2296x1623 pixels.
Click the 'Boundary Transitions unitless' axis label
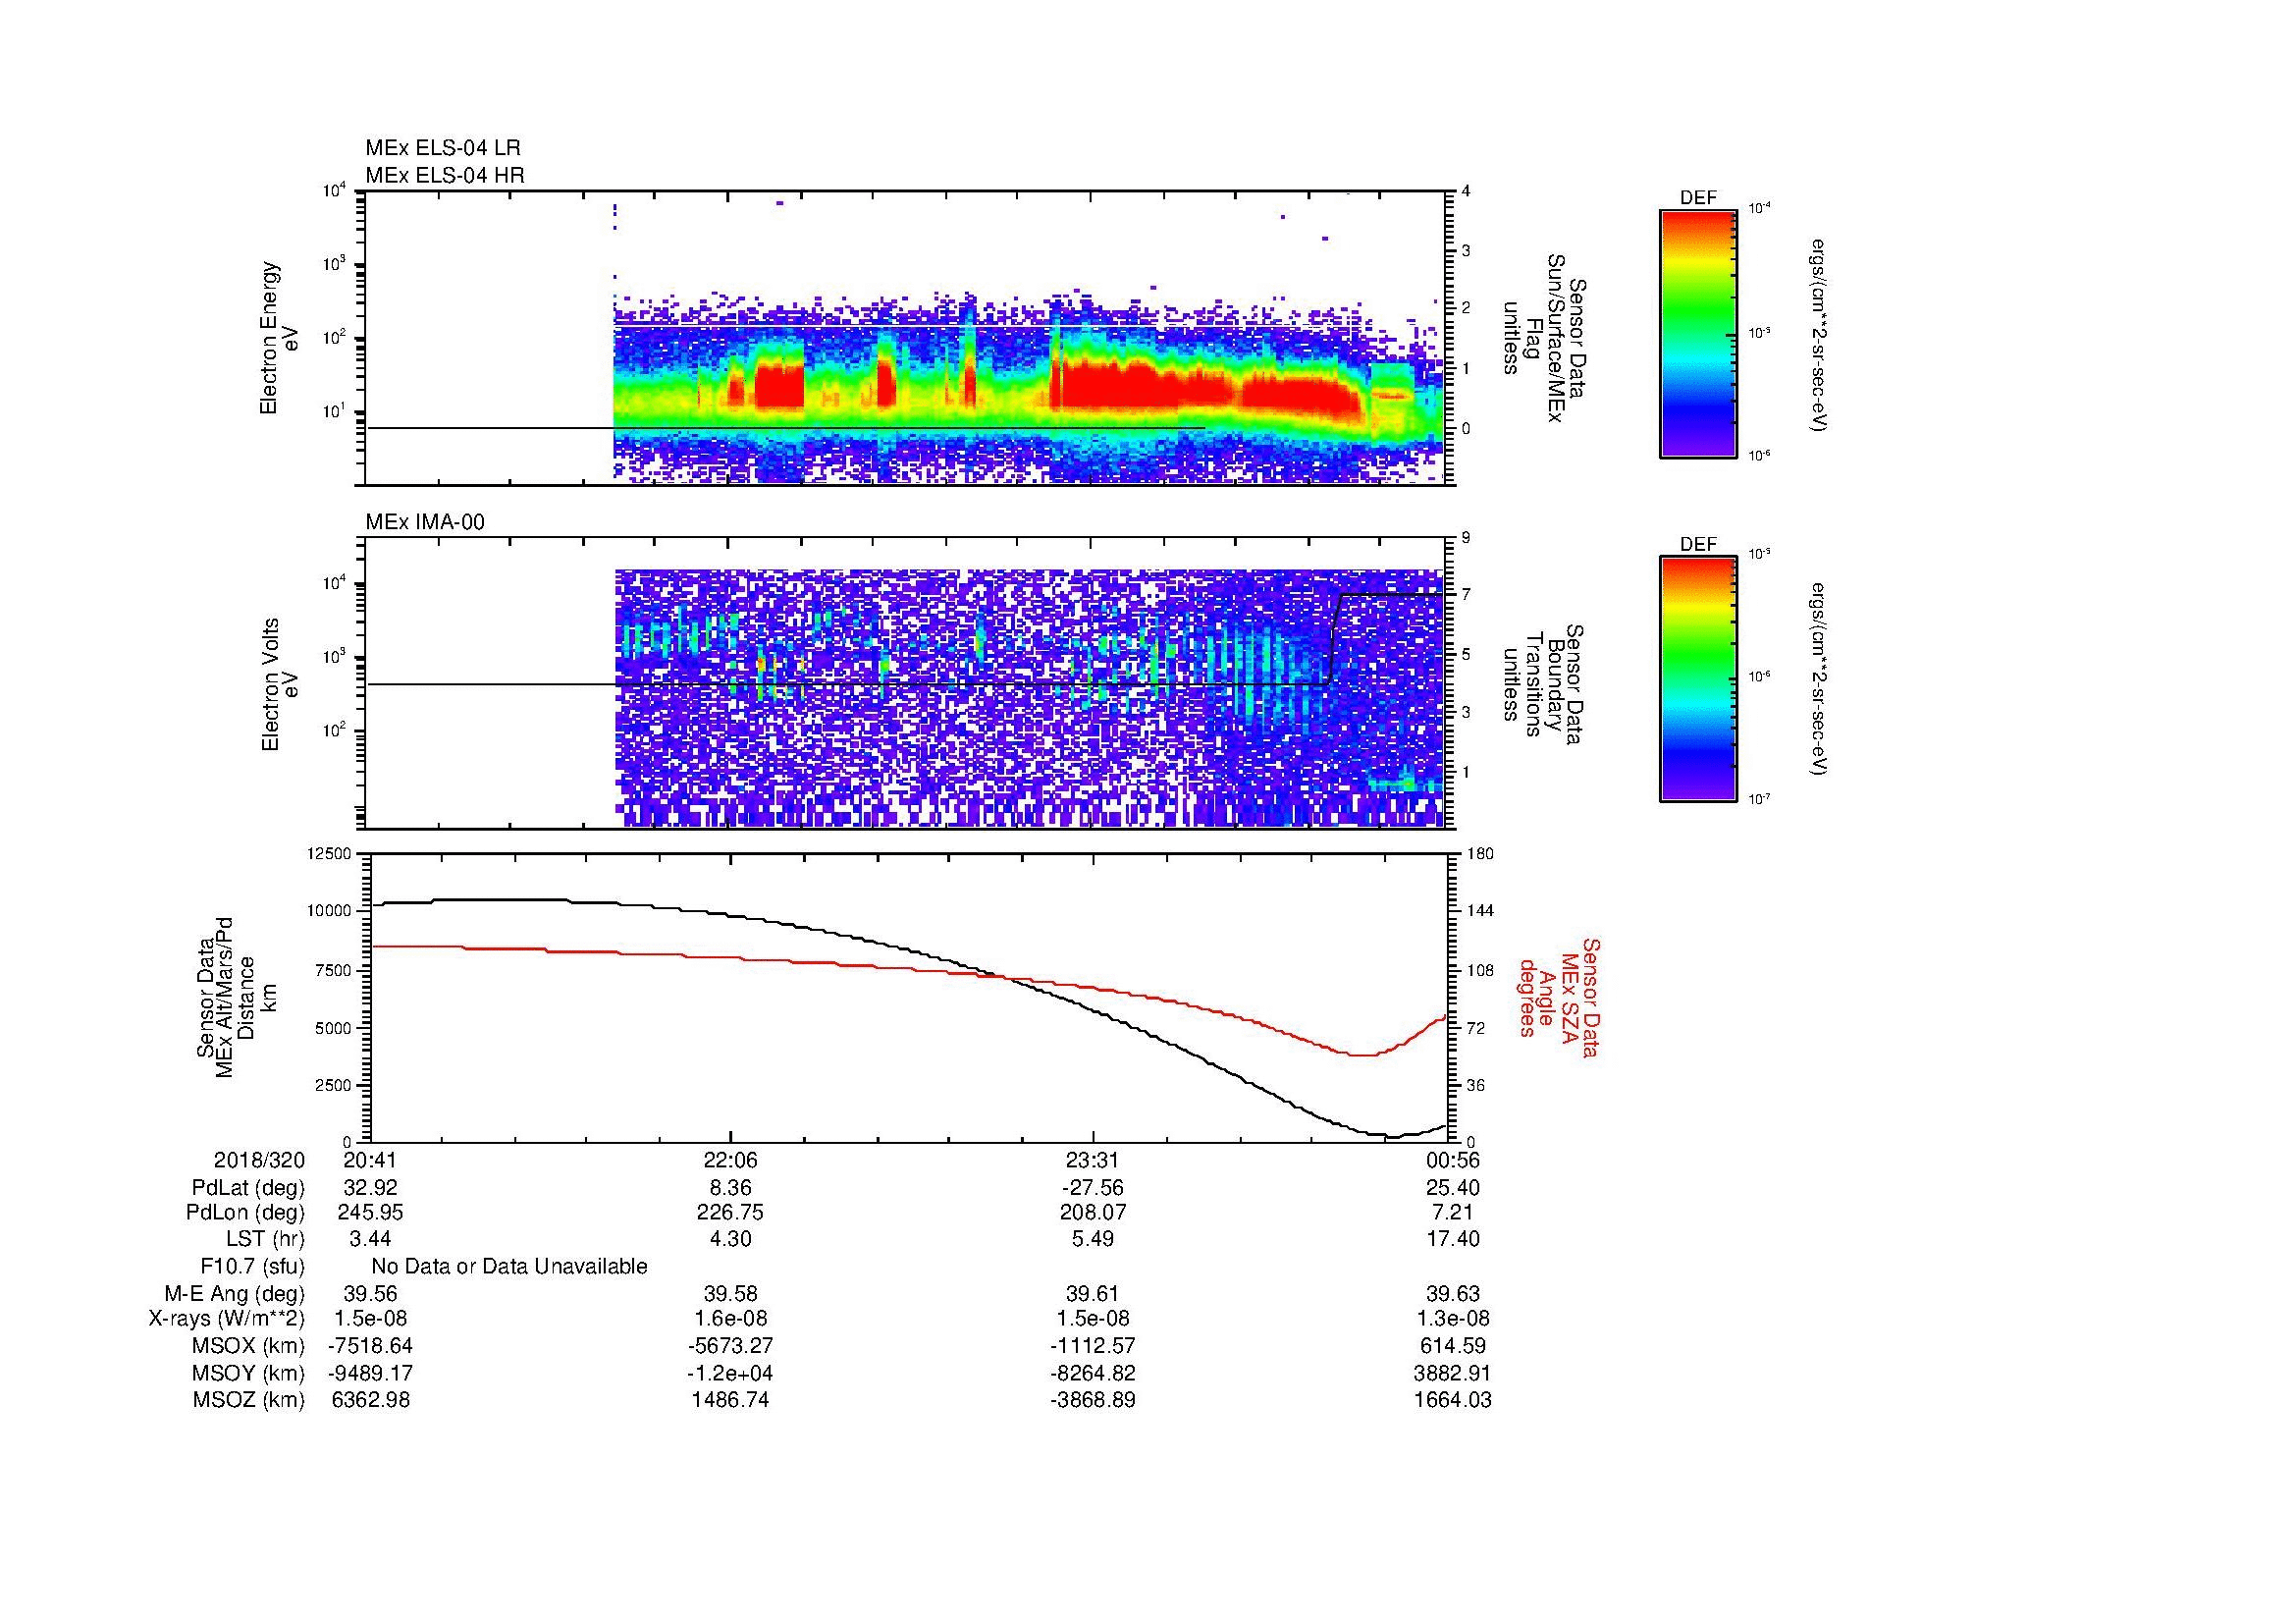point(1545,685)
